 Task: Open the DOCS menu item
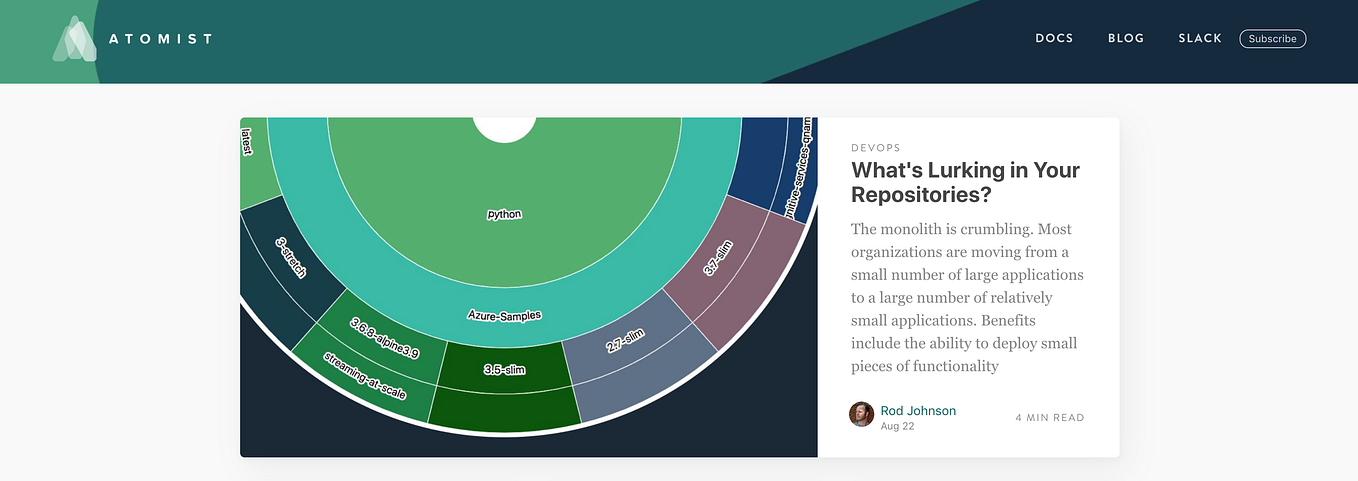point(1054,38)
